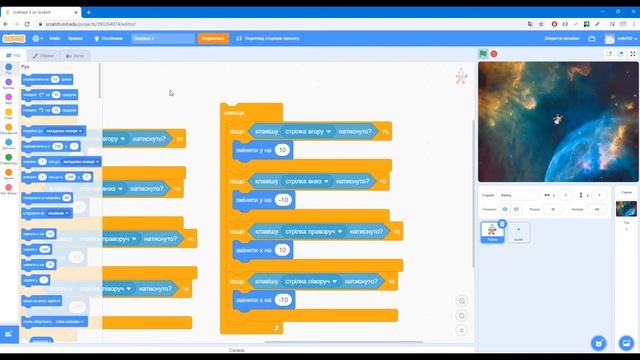The image size is (640, 360).
Task: Click the sprite size field
Action: coord(553,209)
